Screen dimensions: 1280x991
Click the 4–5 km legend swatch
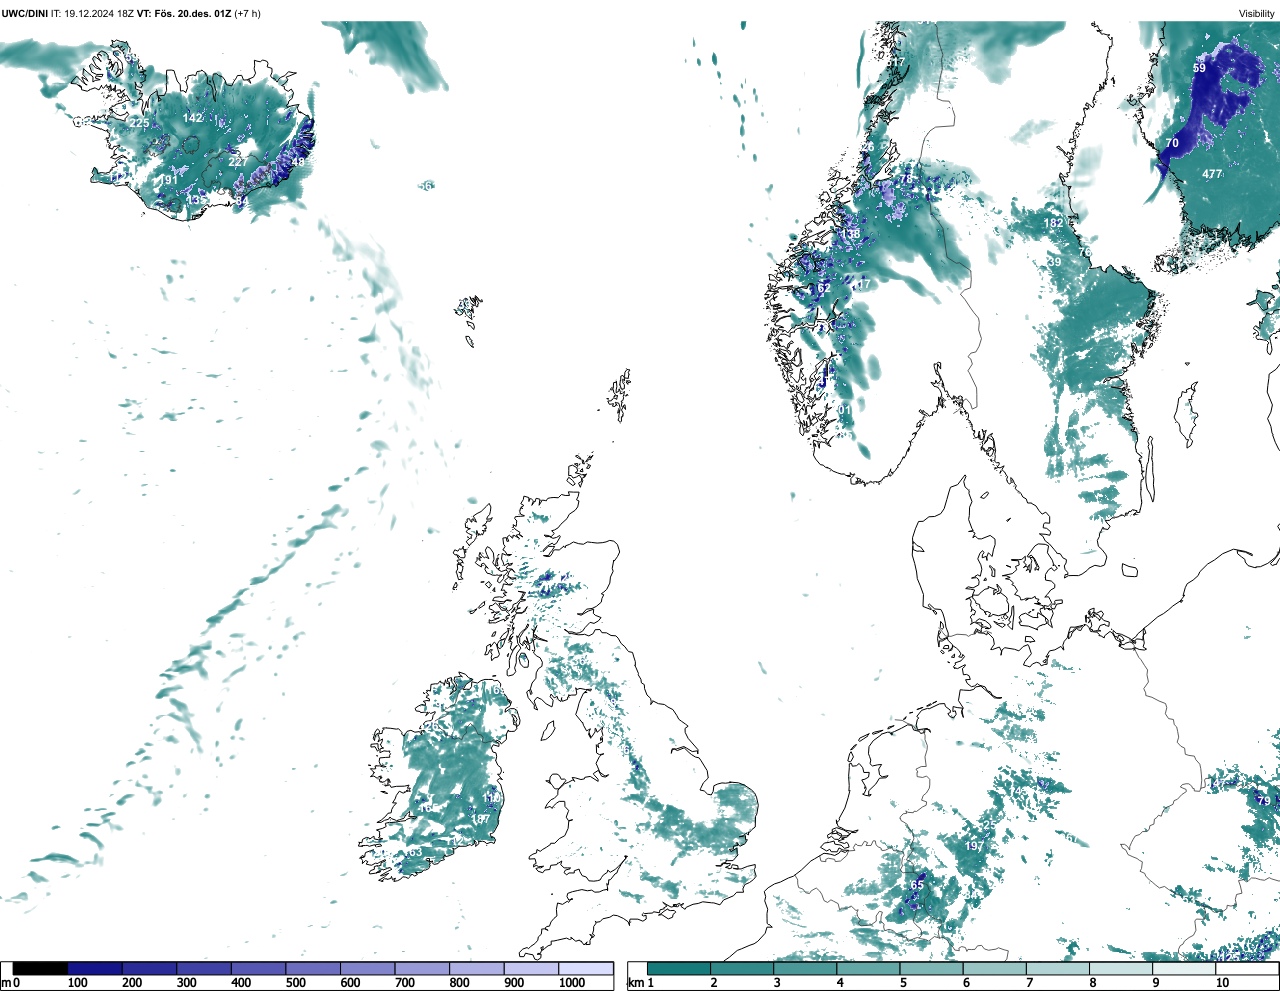point(868,968)
